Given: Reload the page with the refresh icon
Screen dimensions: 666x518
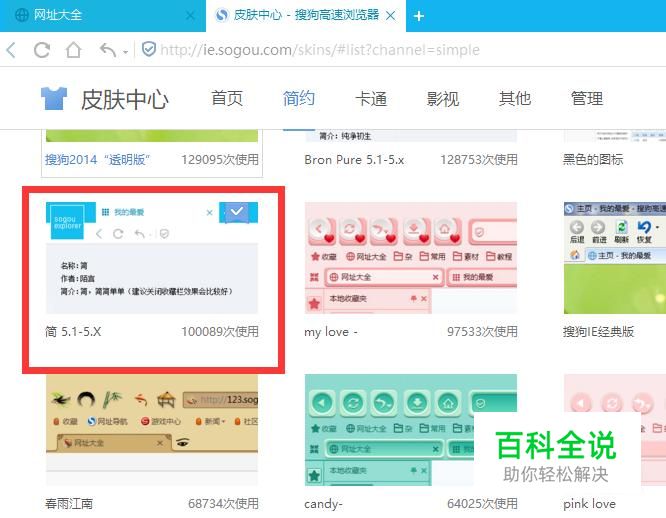Looking at the screenshot, I should [x=42, y=50].
